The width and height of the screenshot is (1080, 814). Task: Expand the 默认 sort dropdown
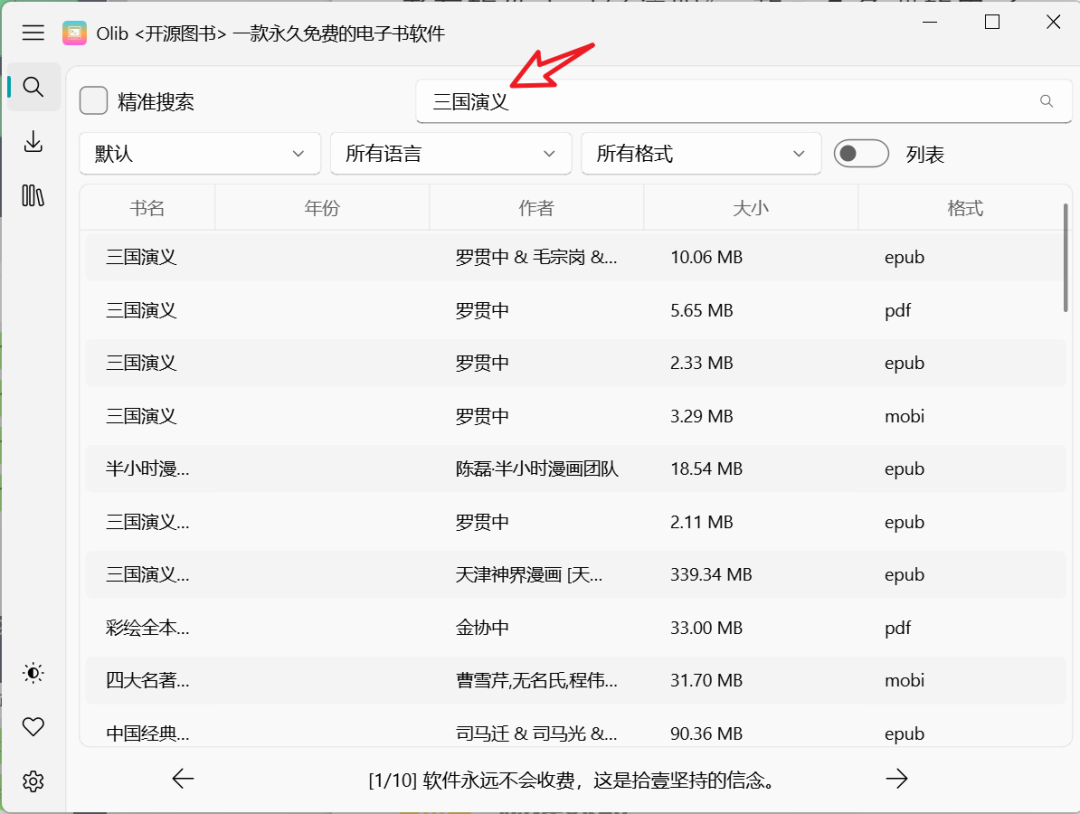click(200, 154)
